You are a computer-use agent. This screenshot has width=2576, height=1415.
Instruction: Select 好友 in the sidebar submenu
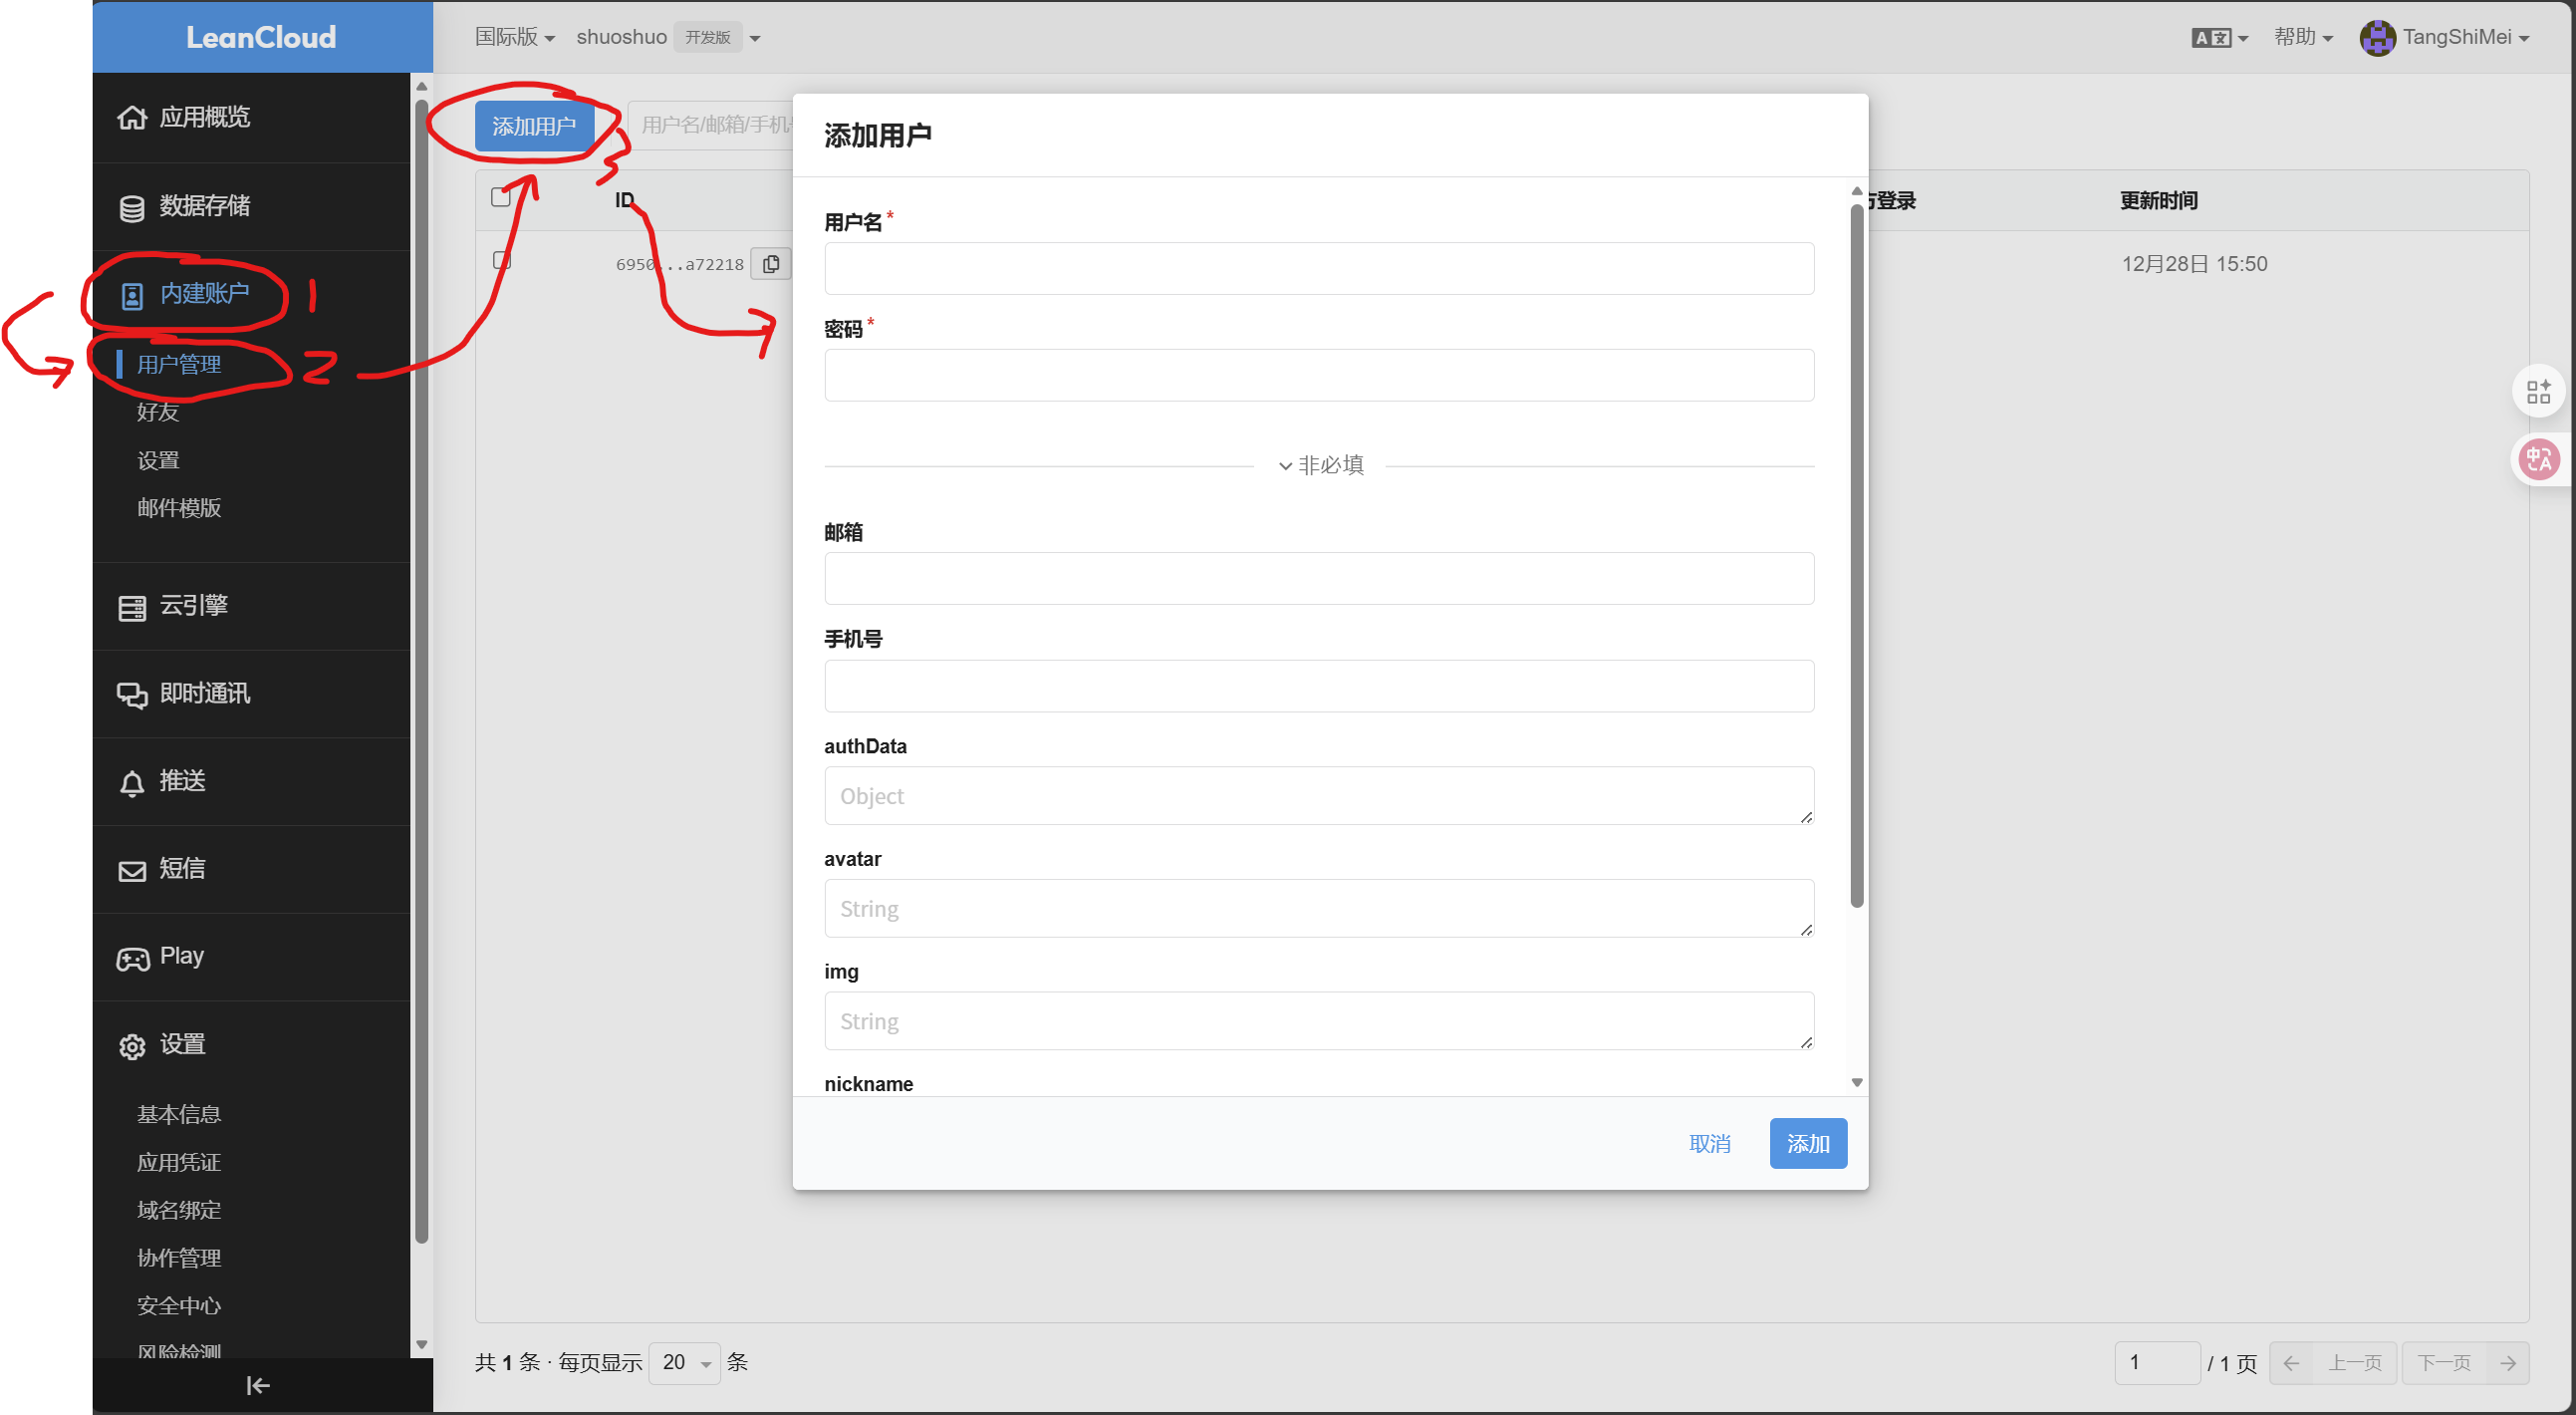click(158, 412)
